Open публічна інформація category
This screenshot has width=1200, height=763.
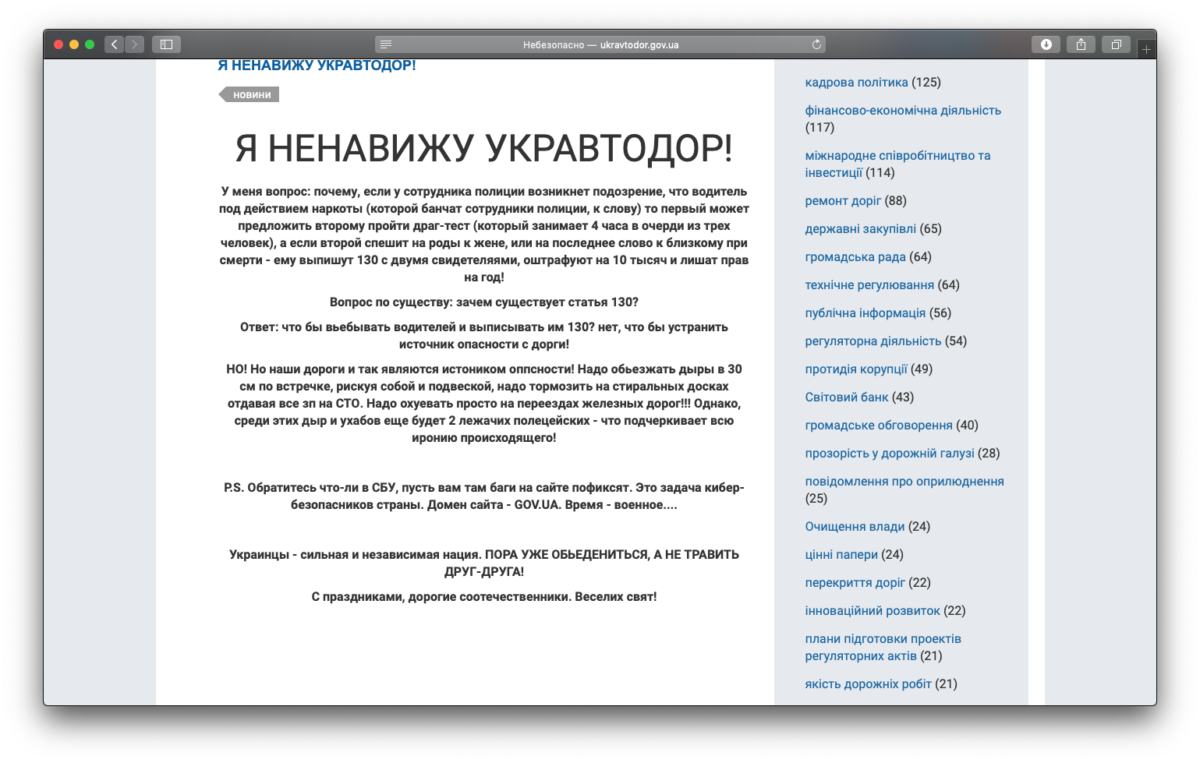click(x=865, y=312)
